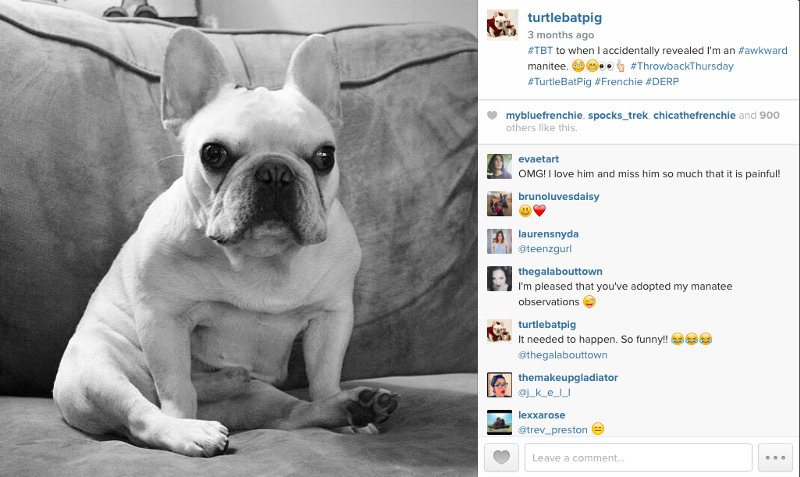The image size is (800, 477).
Task: Open brunoluvesdaisy's avatar thumbnail
Action: point(499,204)
